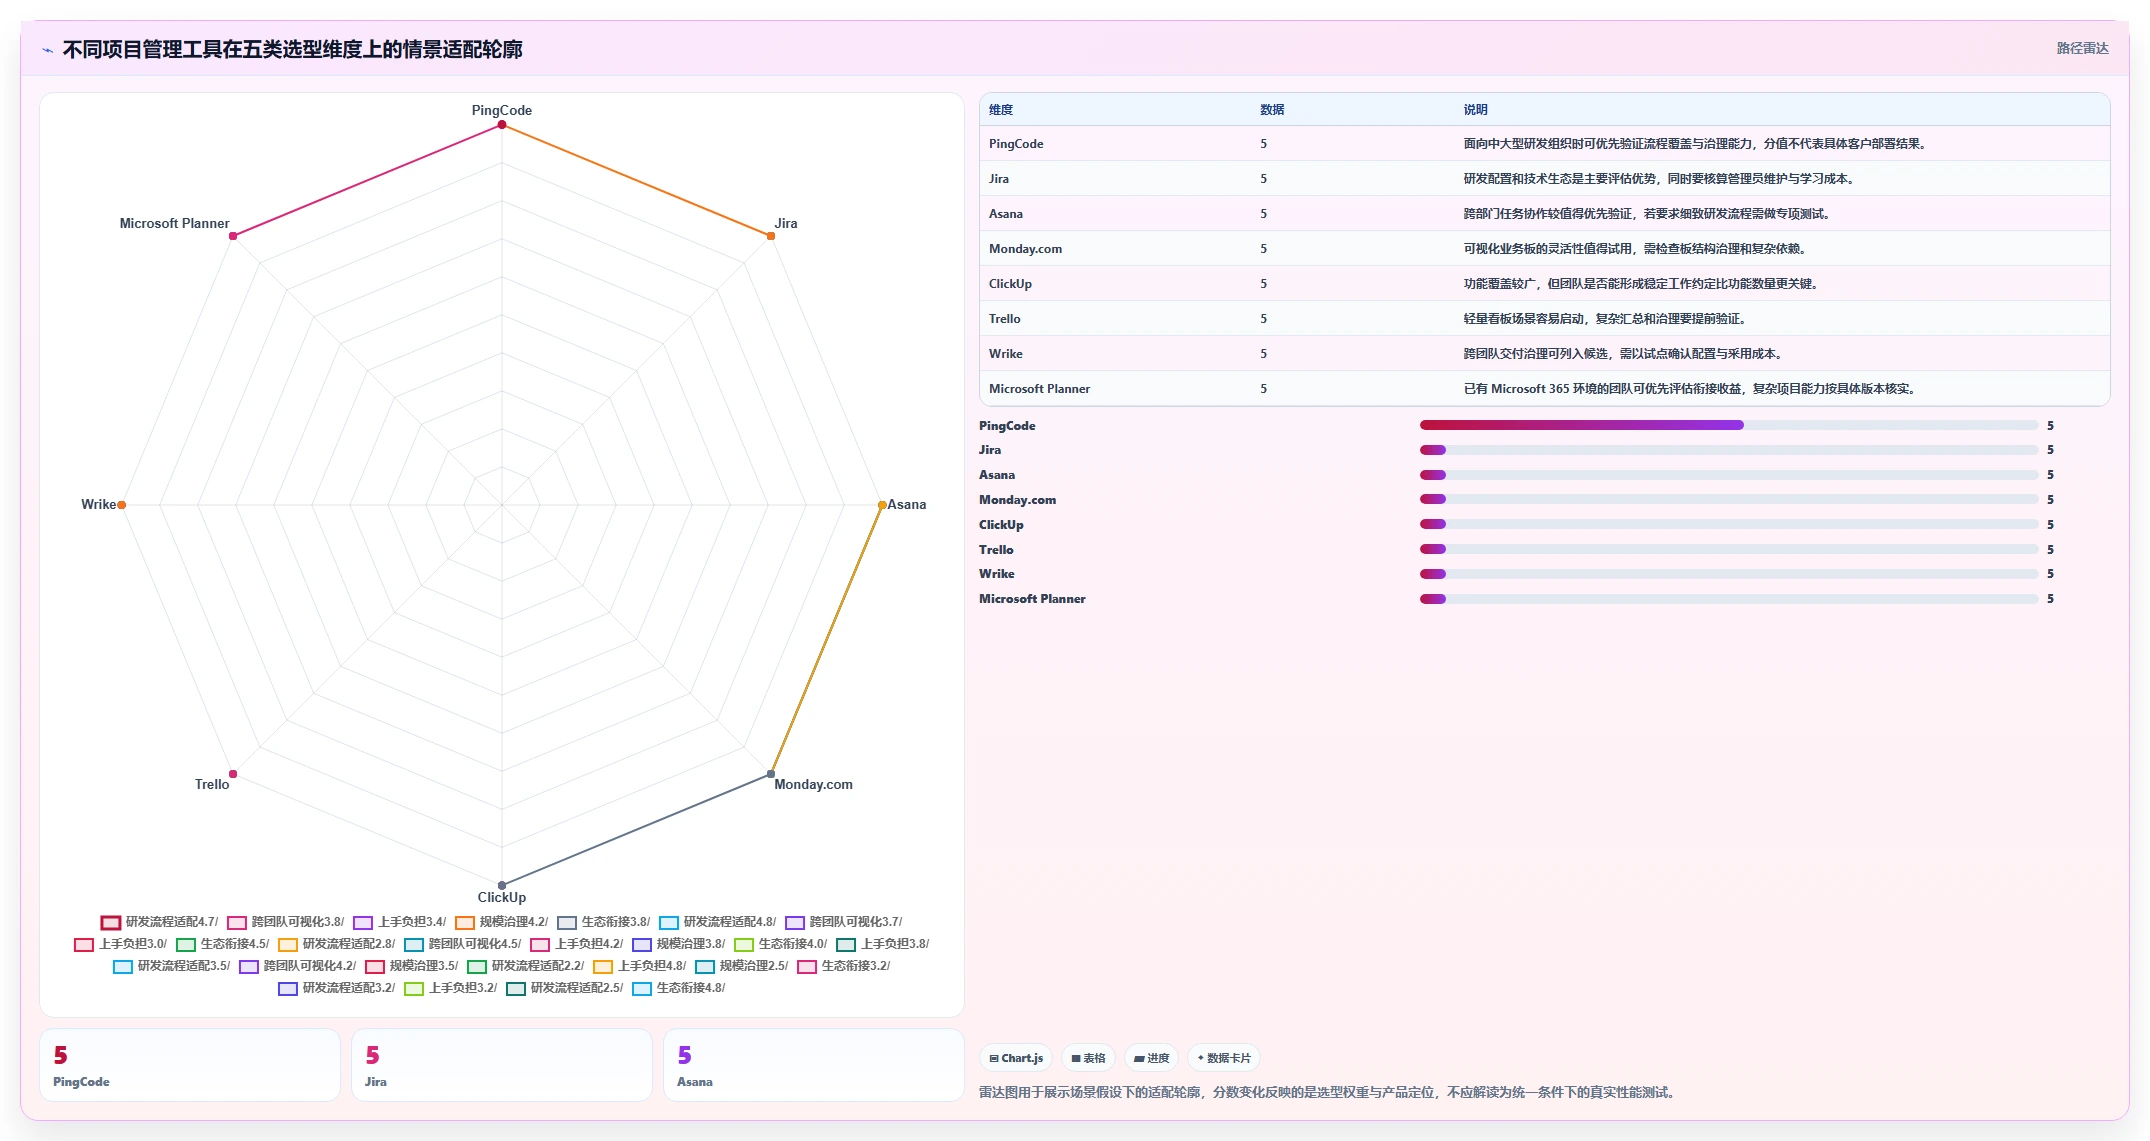
Task: Click the 表格 chip
Action: tap(1088, 1058)
